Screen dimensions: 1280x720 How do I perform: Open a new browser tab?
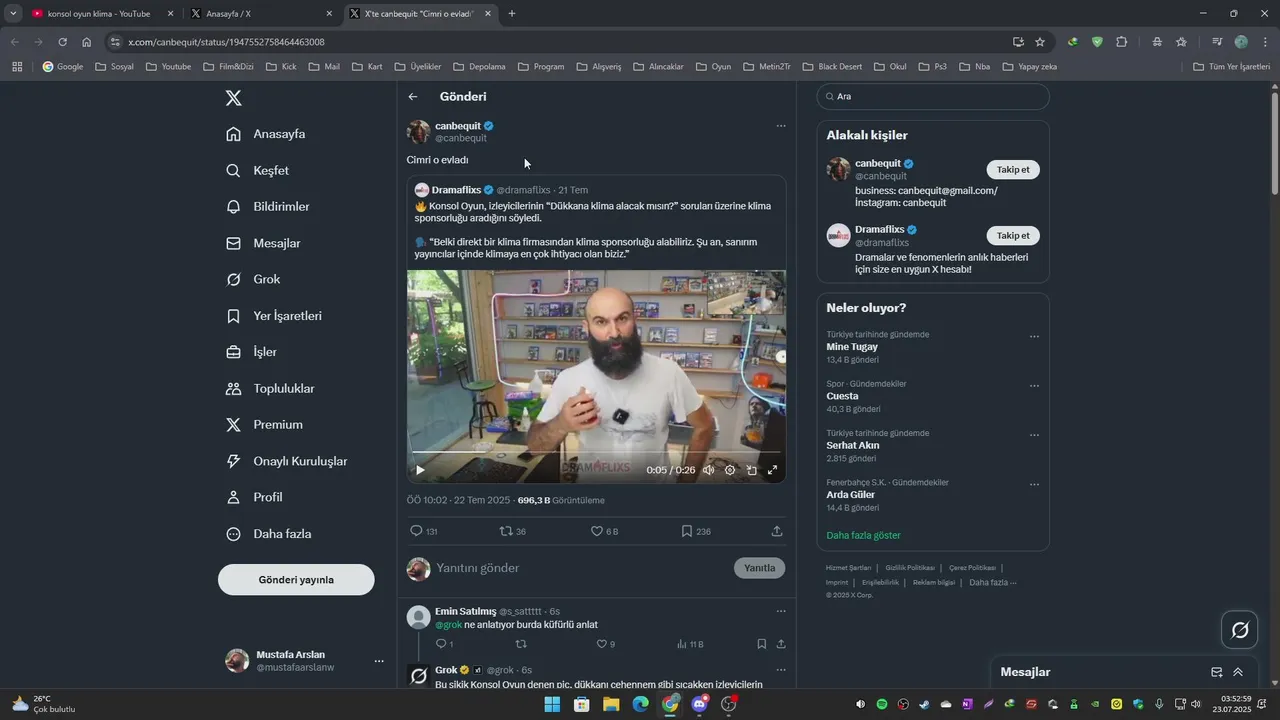click(x=512, y=14)
